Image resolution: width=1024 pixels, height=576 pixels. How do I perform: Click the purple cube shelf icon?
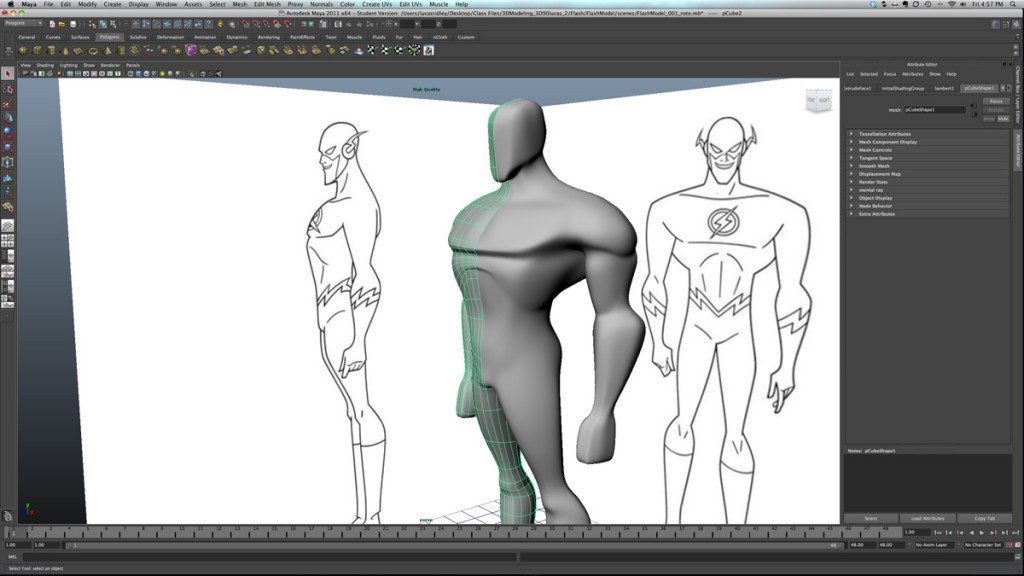[x=191, y=50]
